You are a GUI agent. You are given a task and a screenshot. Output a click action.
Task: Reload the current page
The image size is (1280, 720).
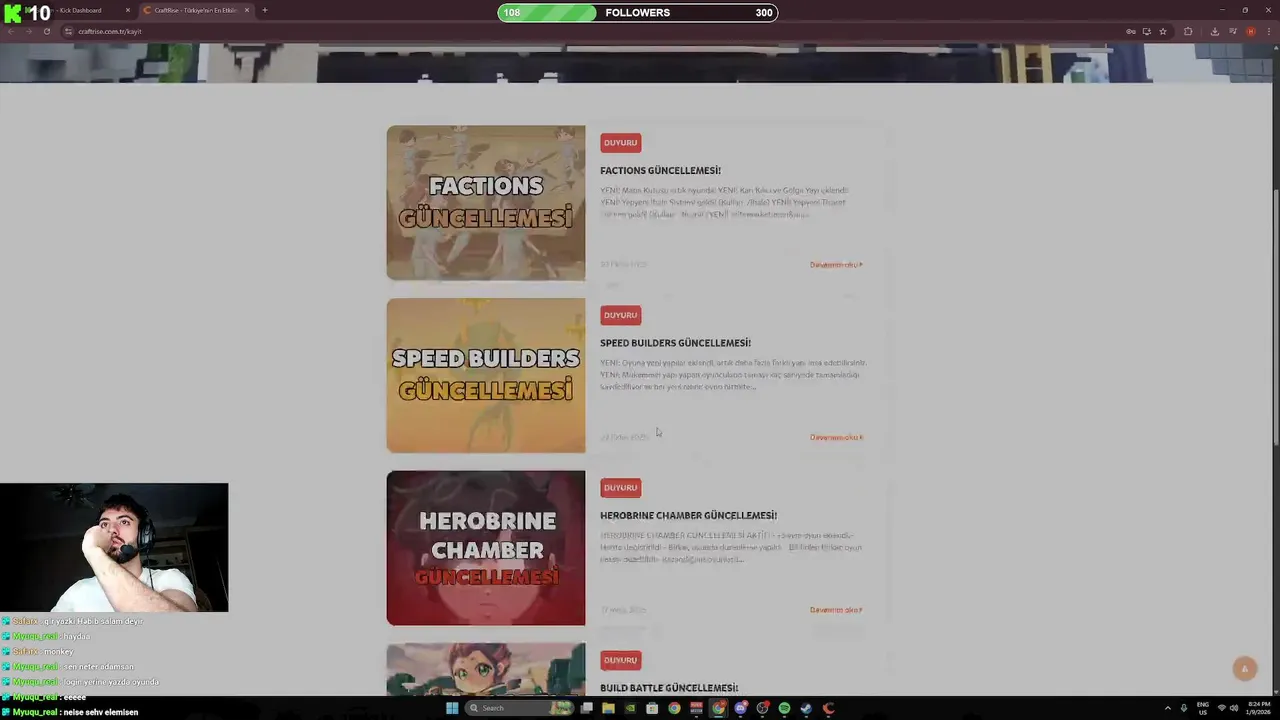tap(46, 31)
